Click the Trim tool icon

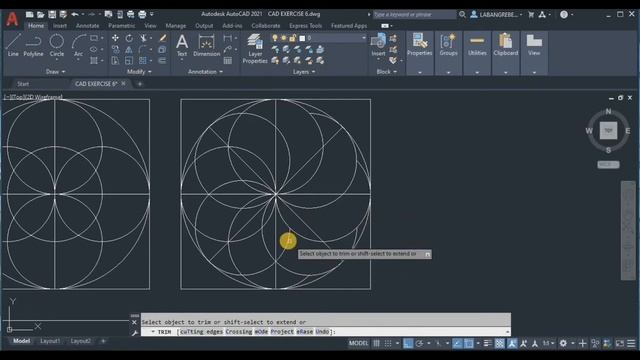click(x=143, y=38)
